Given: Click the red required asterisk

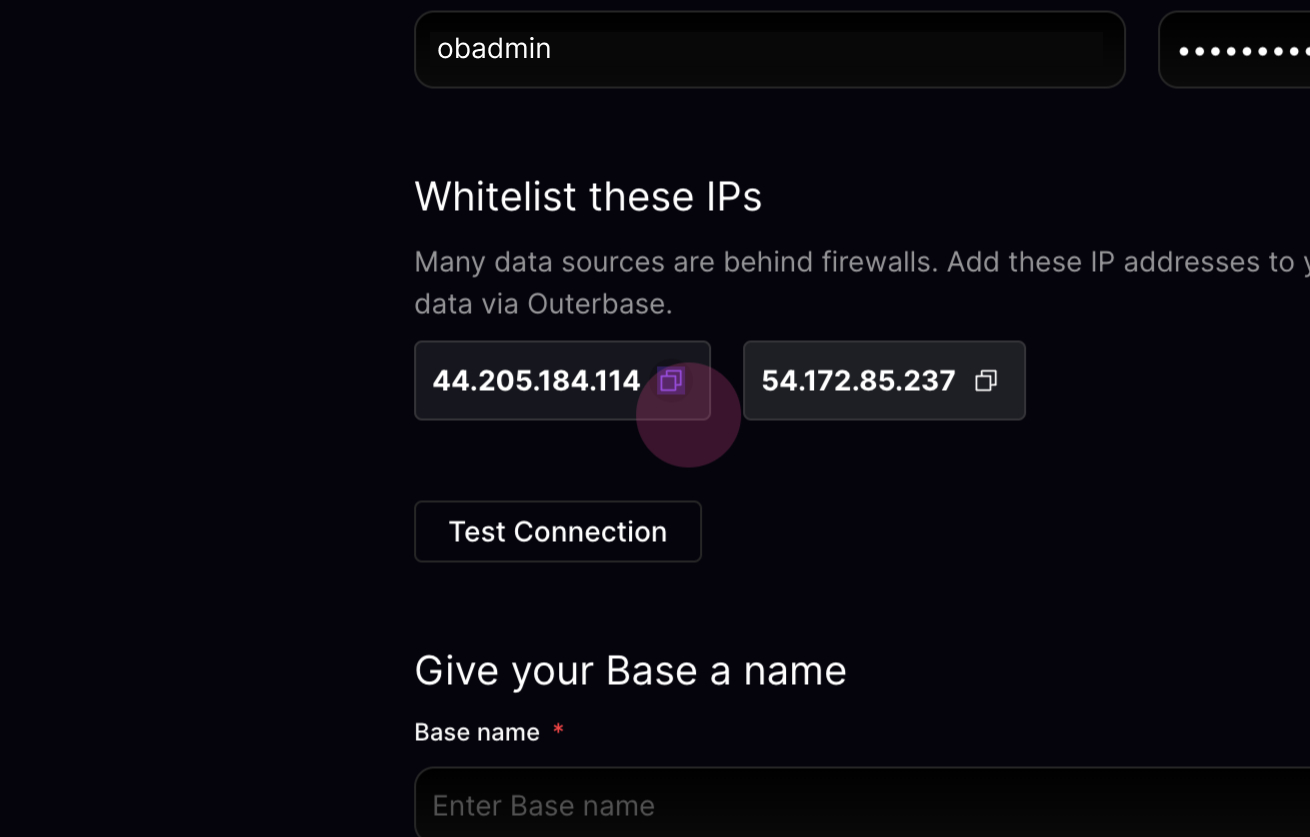Looking at the screenshot, I should [x=558, y=730].
